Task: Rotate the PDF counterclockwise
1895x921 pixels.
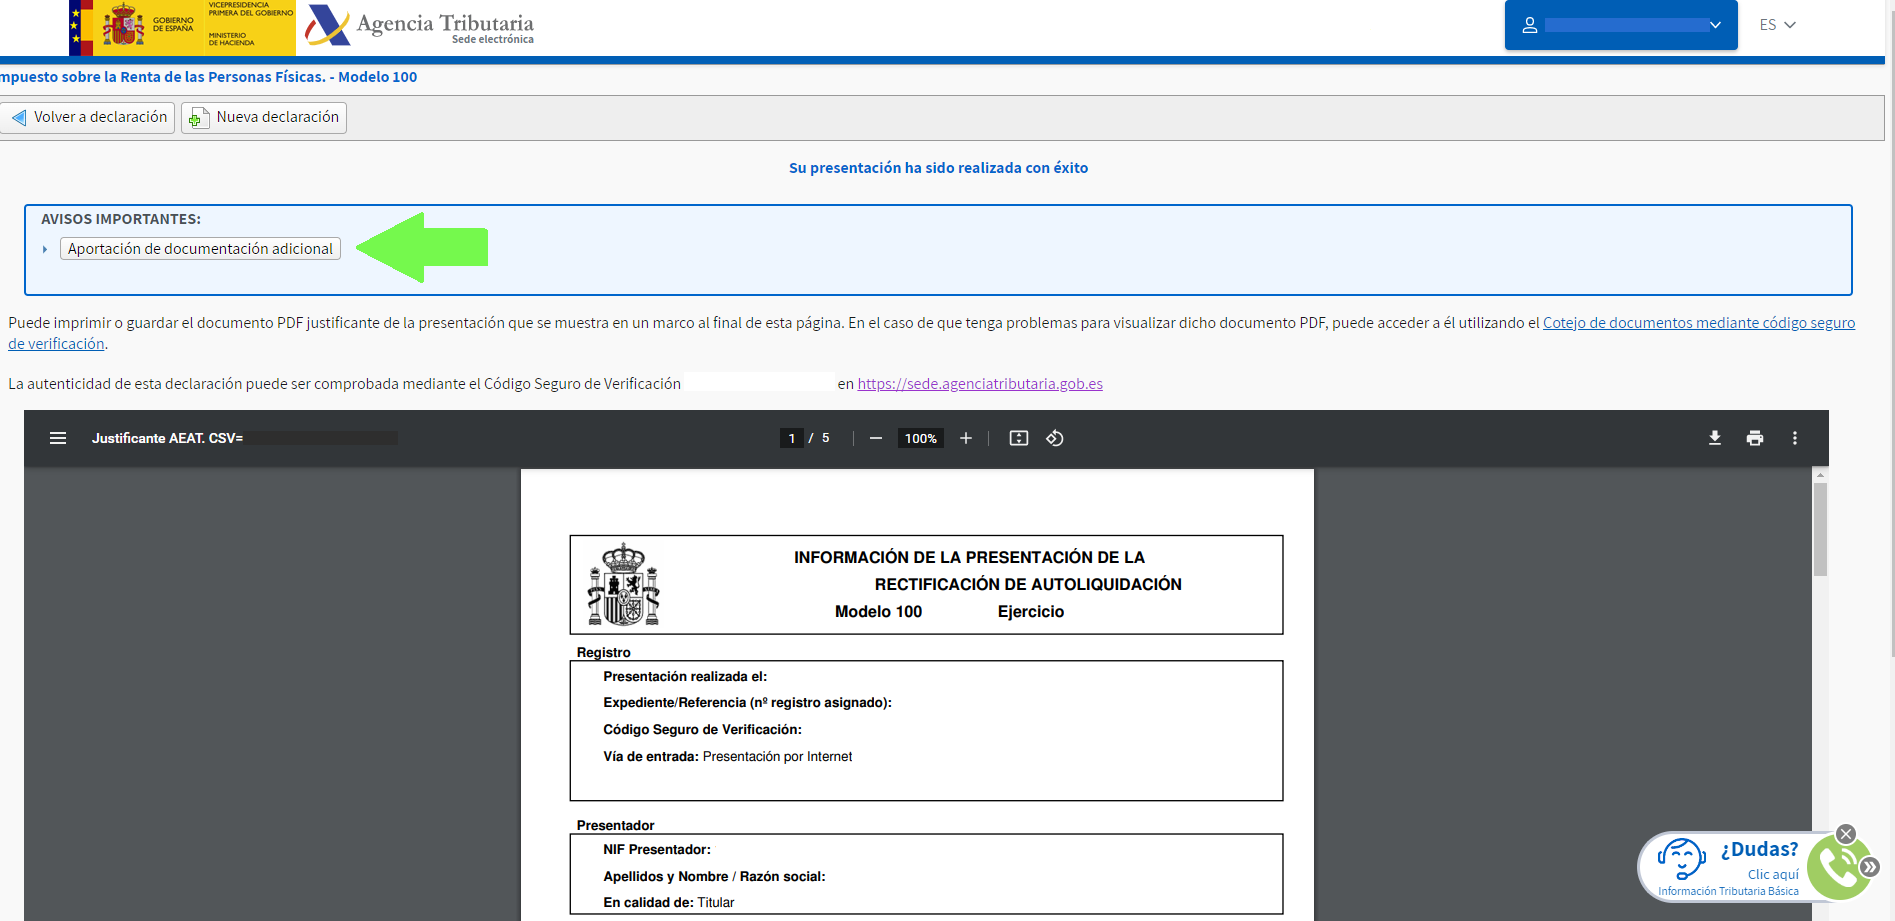Action: click(1054, 437)
